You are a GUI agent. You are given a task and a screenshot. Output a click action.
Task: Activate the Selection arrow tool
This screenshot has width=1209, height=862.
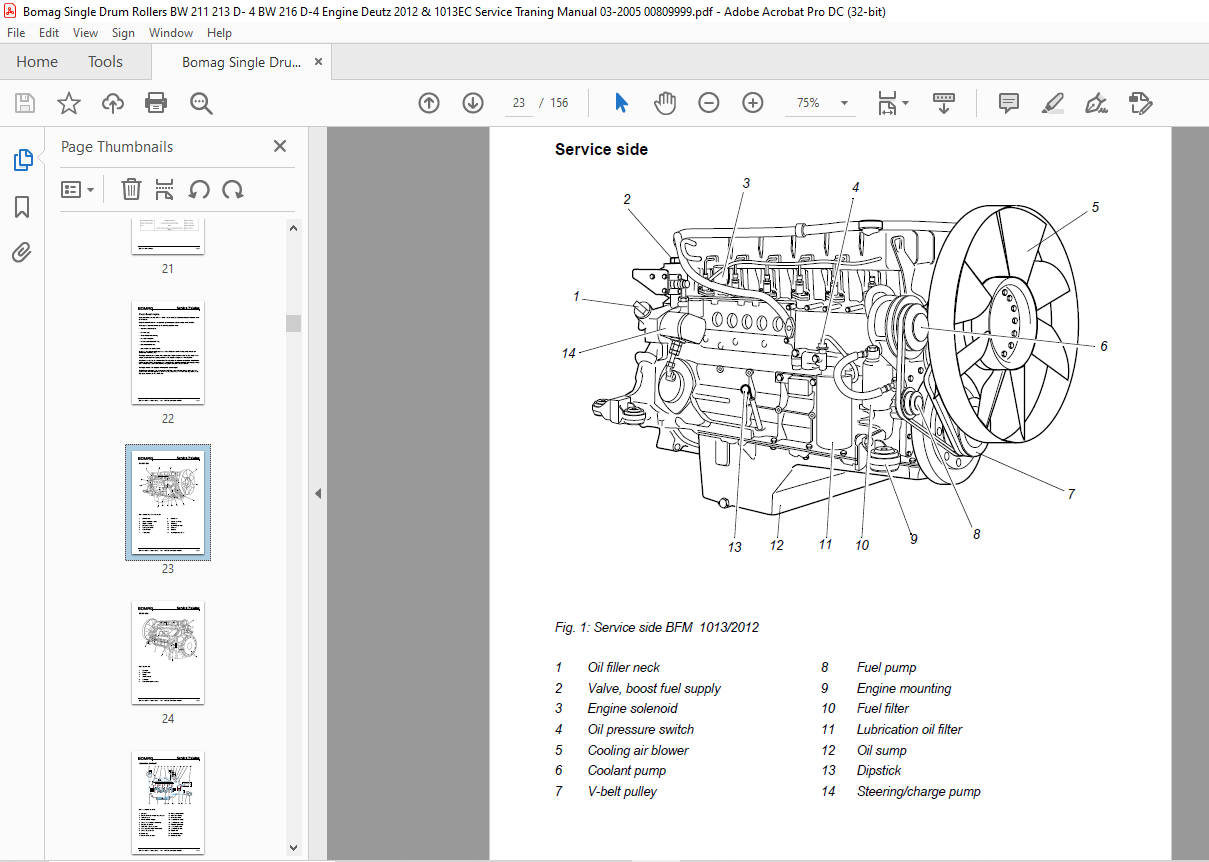621,103
